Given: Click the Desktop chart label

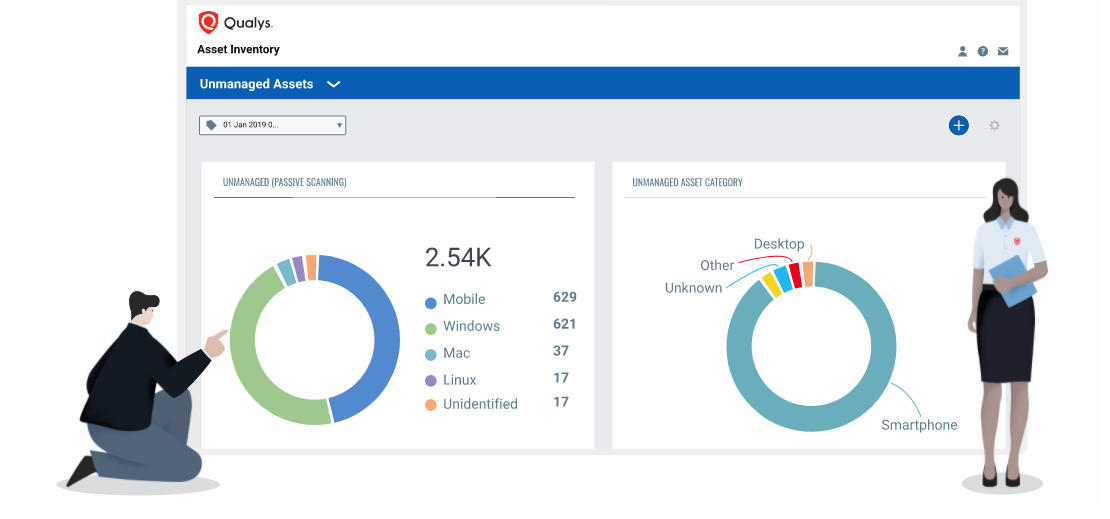Looking at the screenshot, I should click(779, 244).
